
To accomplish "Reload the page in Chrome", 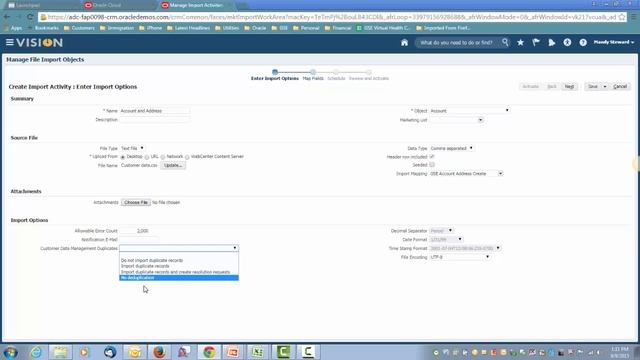I will click(x=30, y=17).
